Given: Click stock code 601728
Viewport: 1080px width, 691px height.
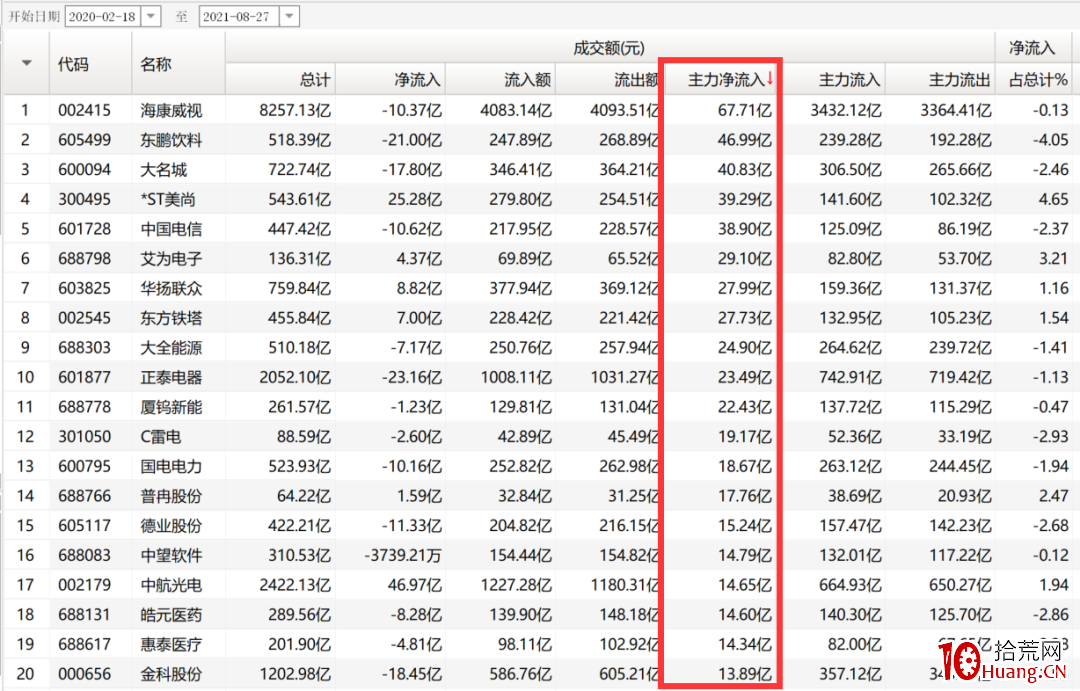Looking at the screenshot, I should click(84, 229).
